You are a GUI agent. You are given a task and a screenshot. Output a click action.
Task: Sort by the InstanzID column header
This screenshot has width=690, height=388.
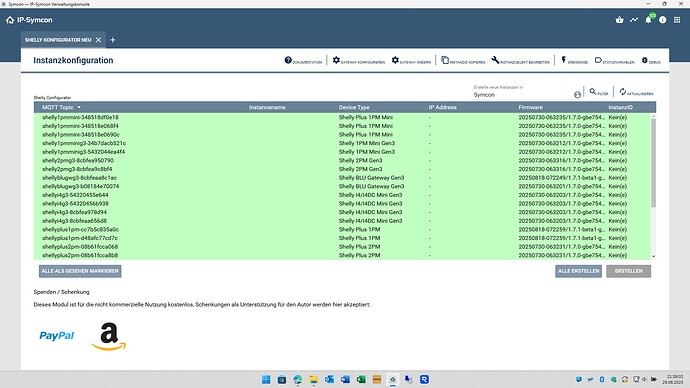pos(620,107)
